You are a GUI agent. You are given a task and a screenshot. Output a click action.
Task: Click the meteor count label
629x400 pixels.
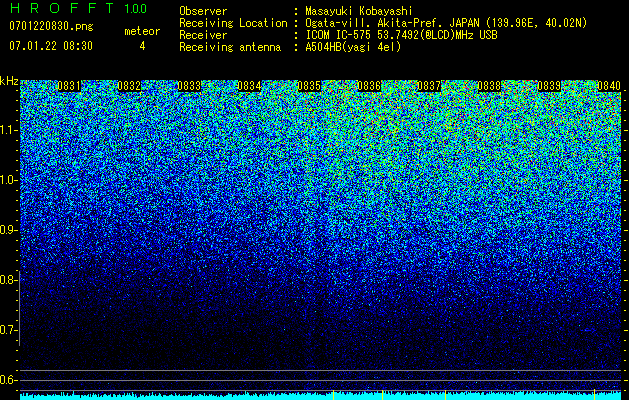[142, 31]
